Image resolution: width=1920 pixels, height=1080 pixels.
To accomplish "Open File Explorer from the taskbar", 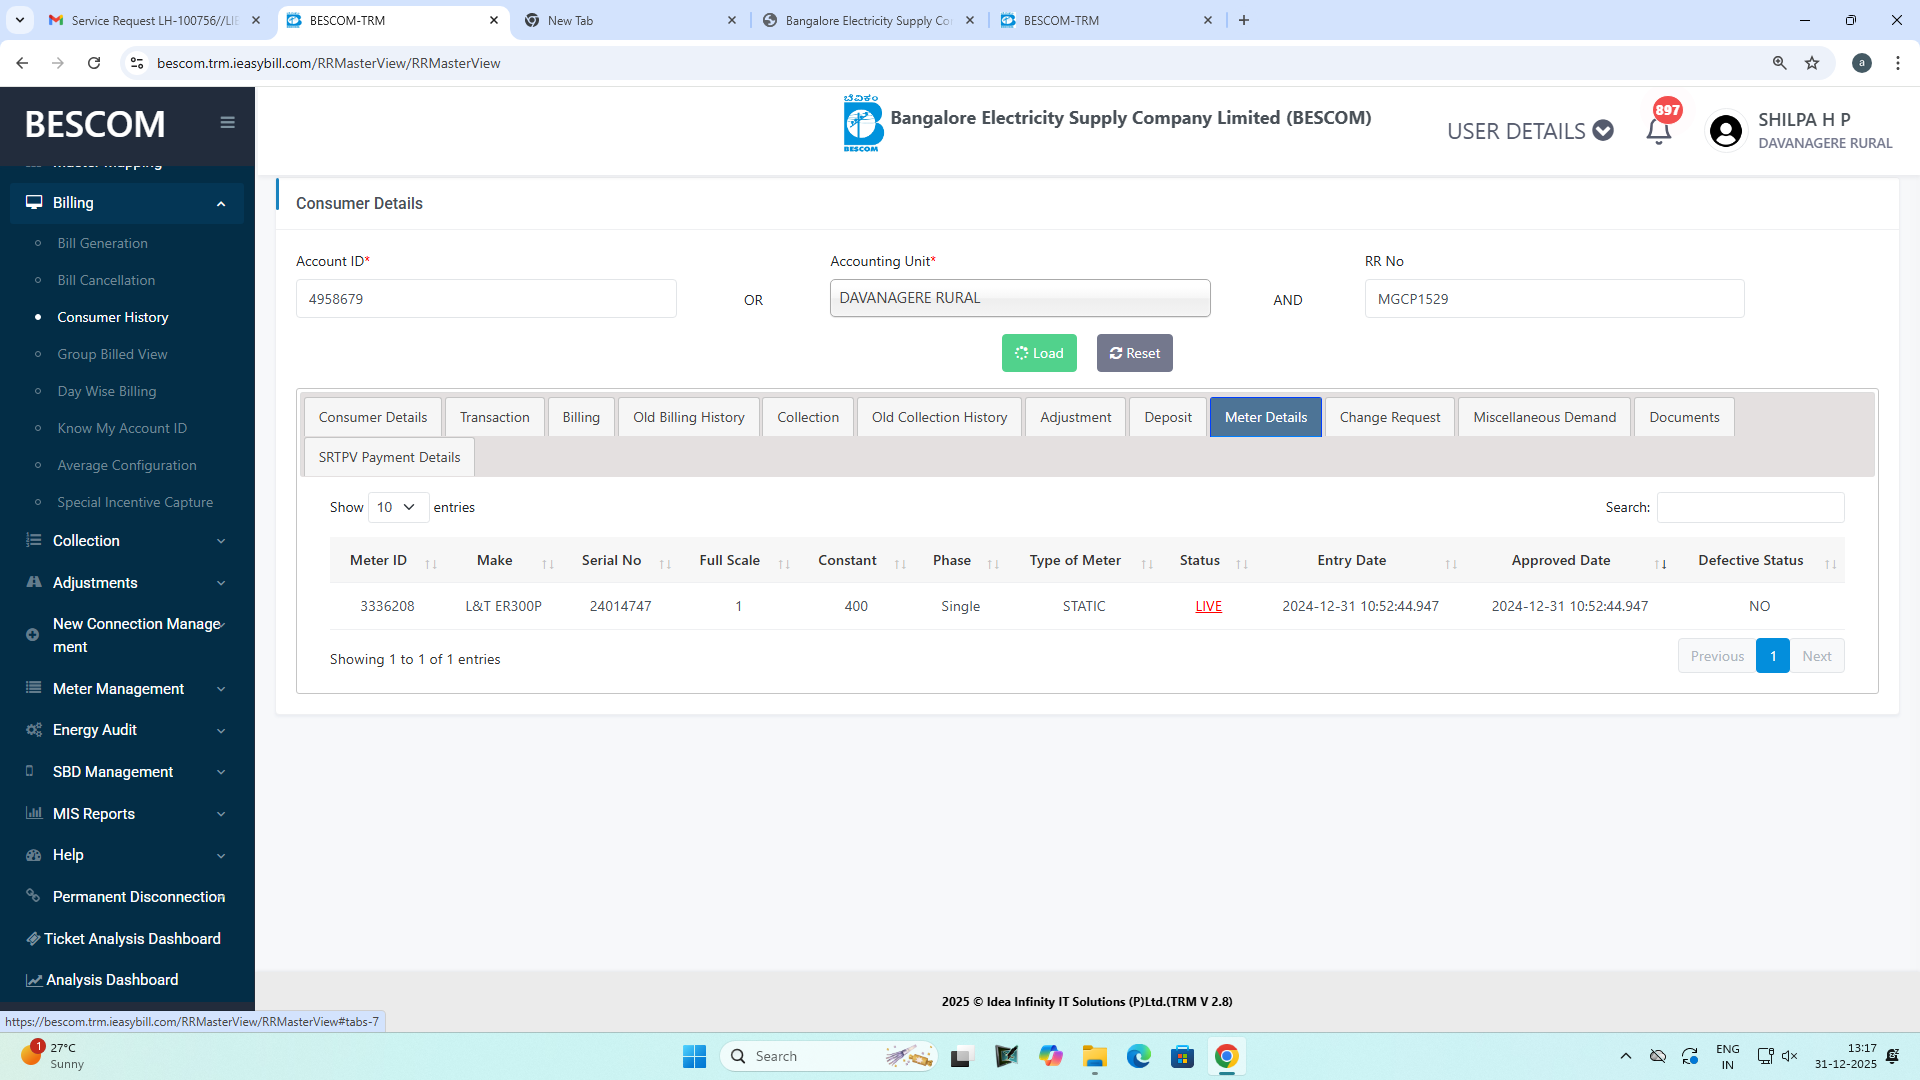I will pos(1094,1056).
